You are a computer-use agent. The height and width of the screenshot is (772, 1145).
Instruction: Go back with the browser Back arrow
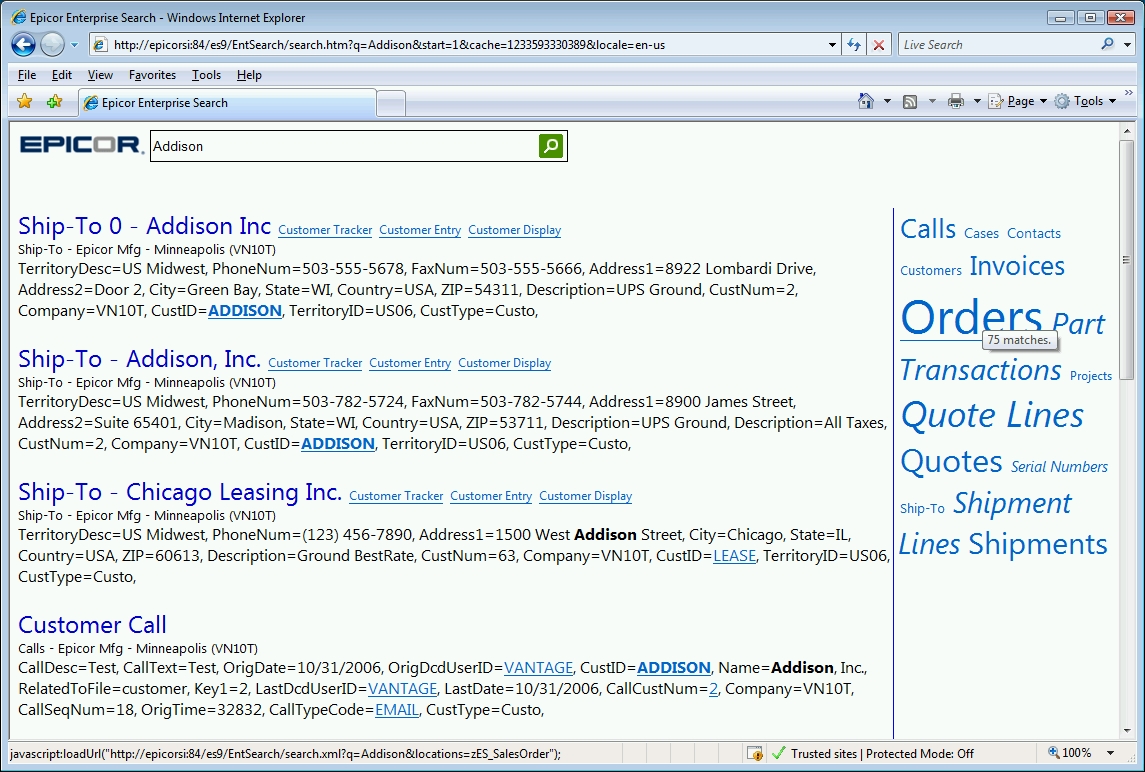23,45
